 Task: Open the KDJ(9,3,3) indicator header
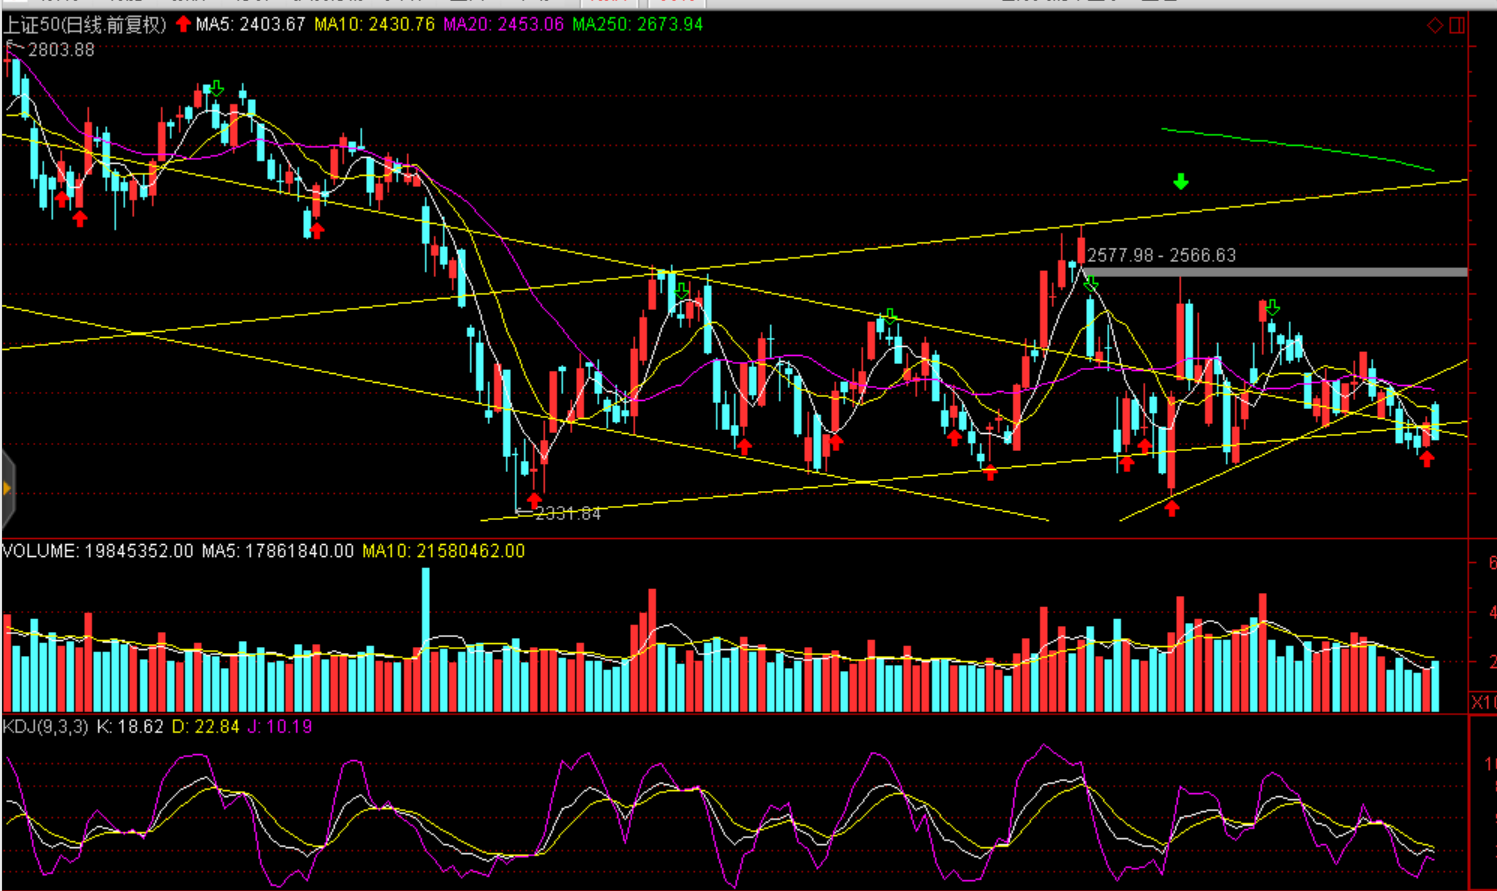47,727
